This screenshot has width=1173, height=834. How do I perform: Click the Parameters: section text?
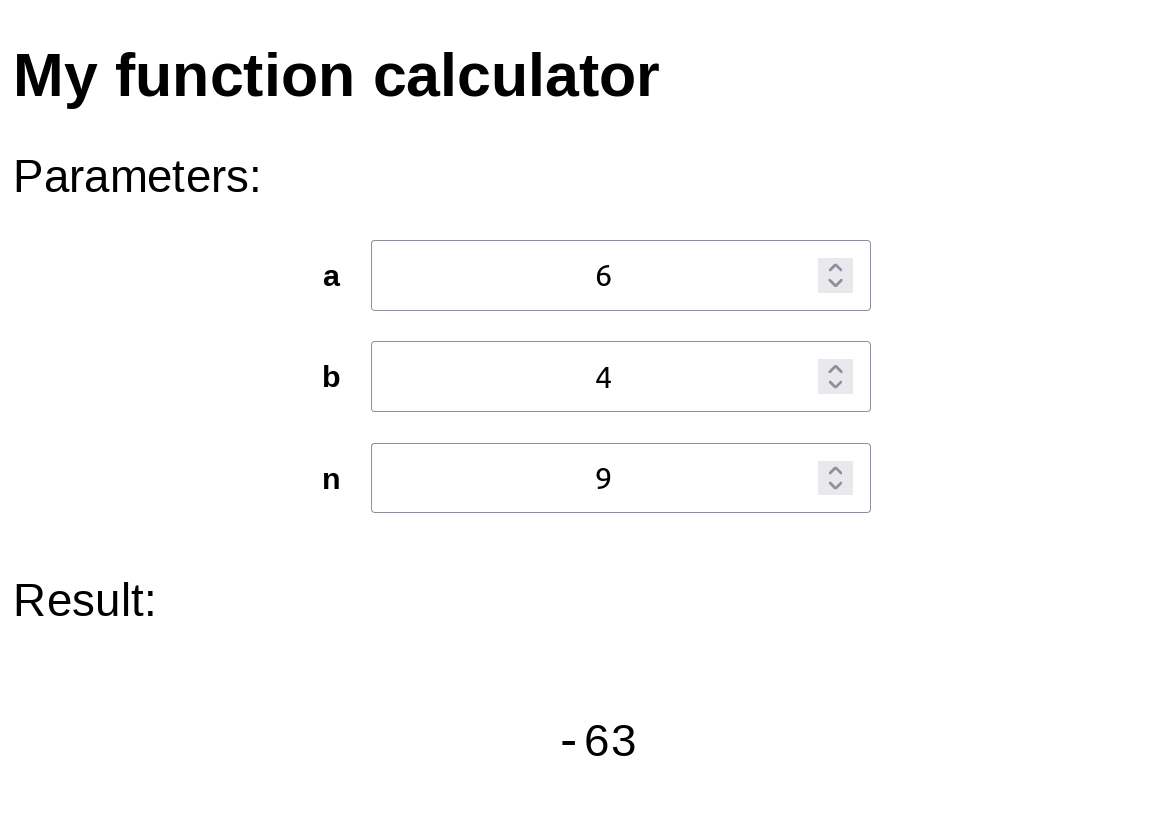pyautogui.click(x=137, y=176)
